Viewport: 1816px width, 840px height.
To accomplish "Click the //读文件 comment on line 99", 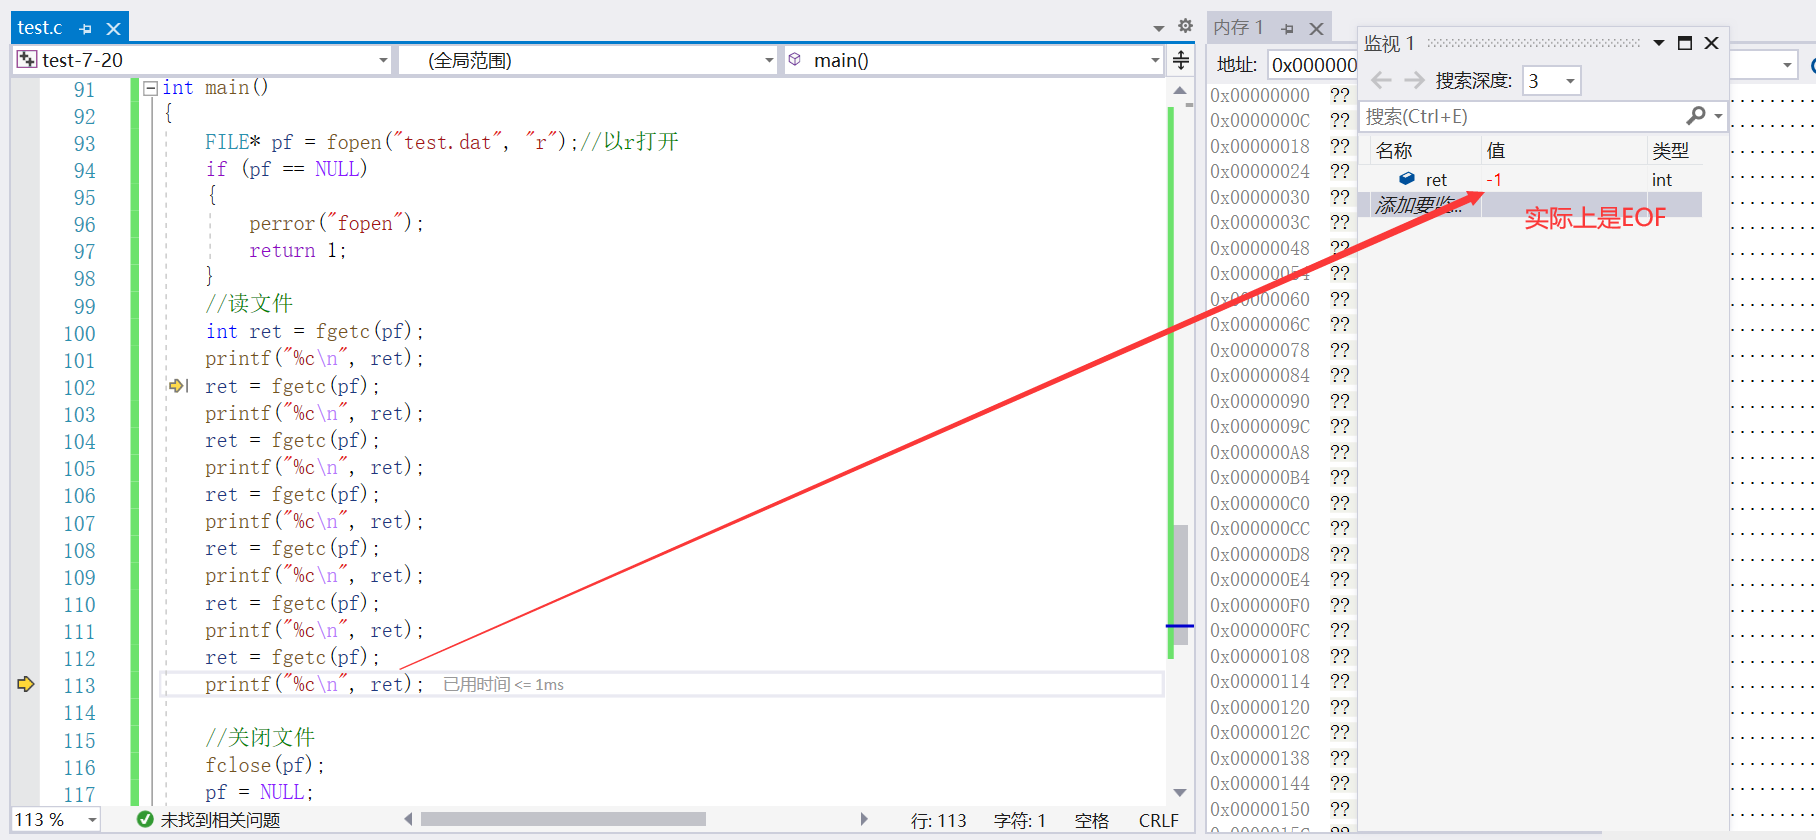I will (x=249, y=304).
